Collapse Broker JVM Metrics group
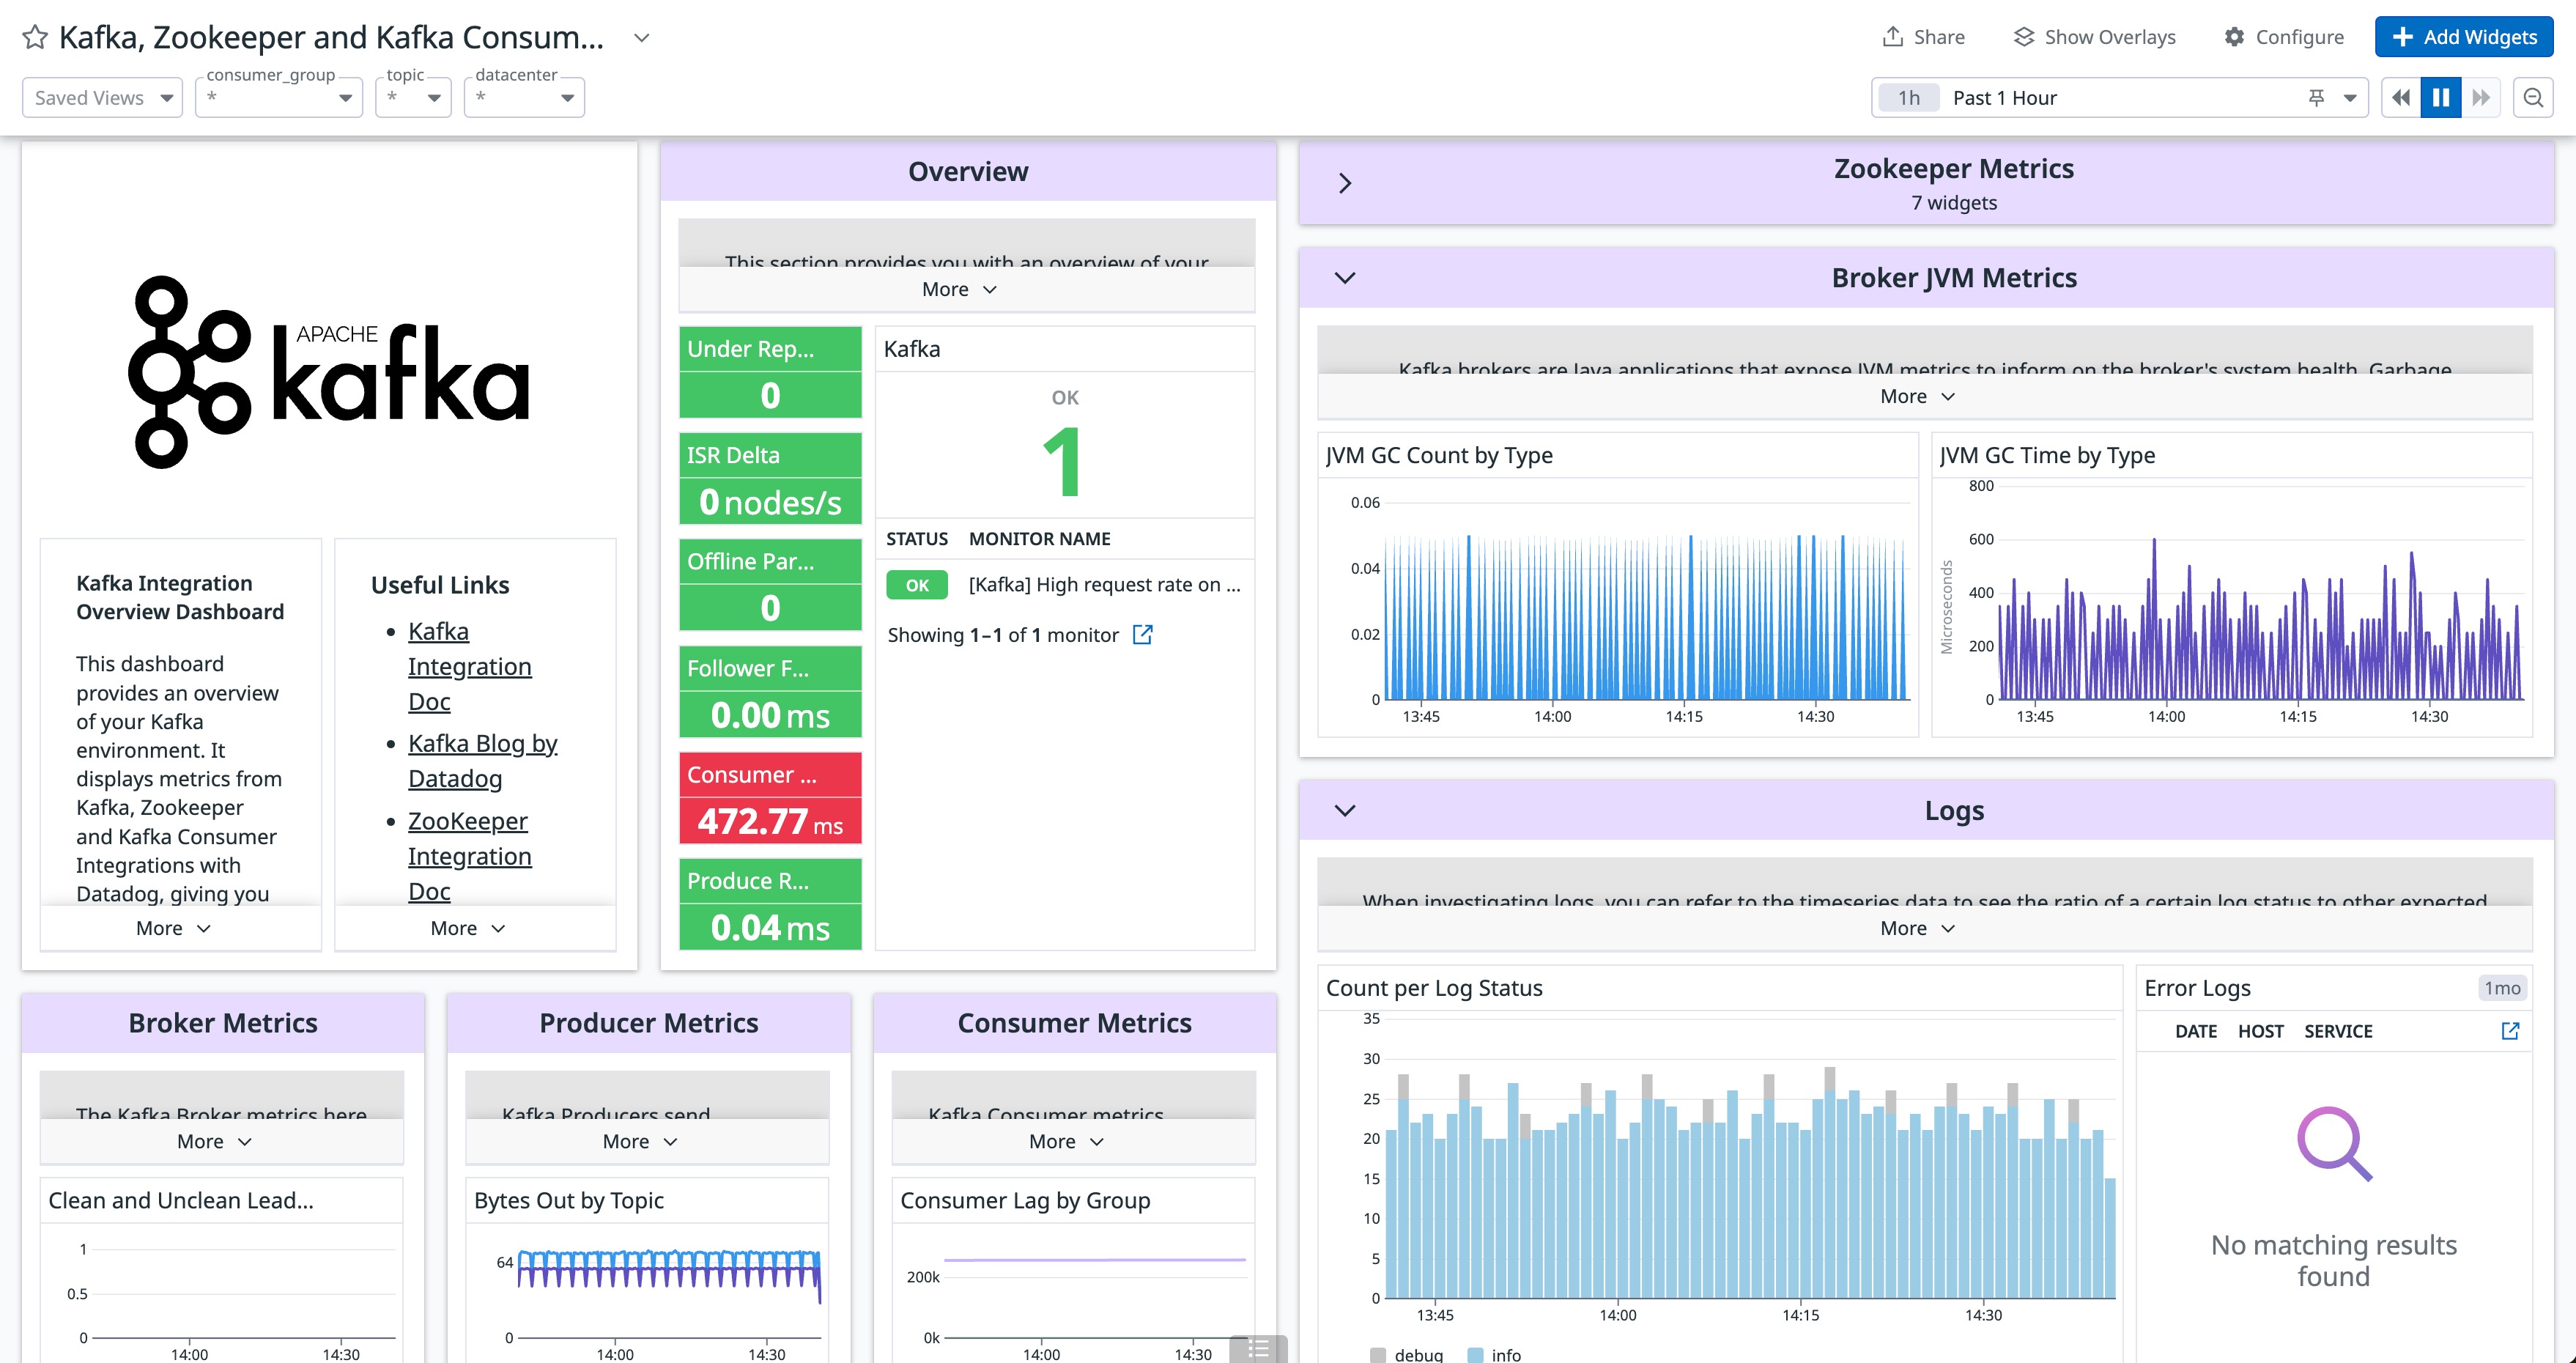Viewport: 2576px width, 1363px height. pos(1345,278)
